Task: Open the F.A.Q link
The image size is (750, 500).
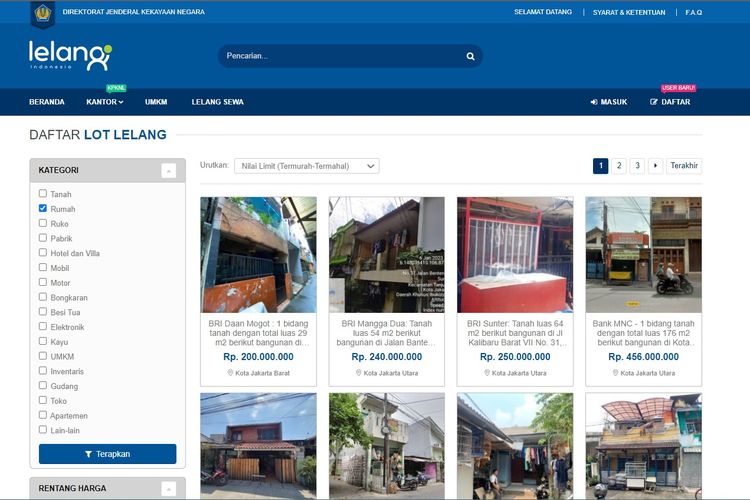Action: click(694, 12)
